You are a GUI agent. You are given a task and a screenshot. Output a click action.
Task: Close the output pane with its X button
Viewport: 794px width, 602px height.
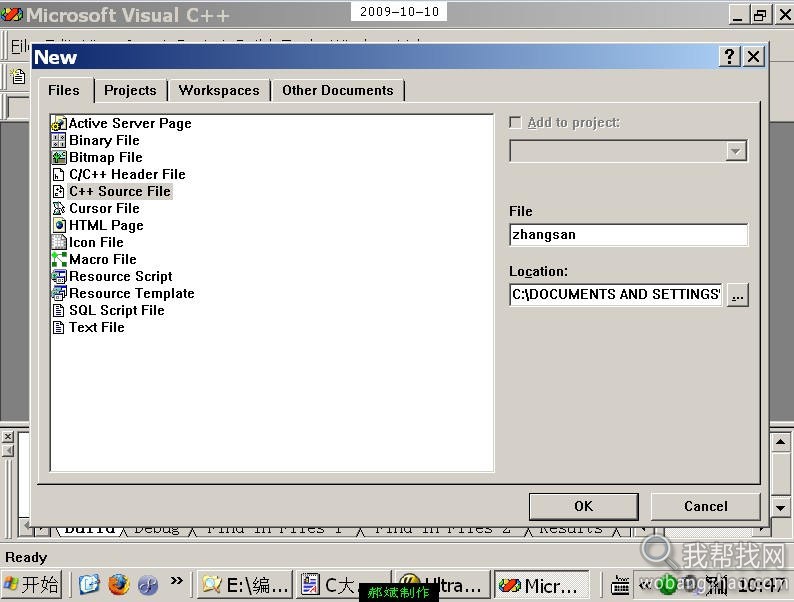[8, 436]
